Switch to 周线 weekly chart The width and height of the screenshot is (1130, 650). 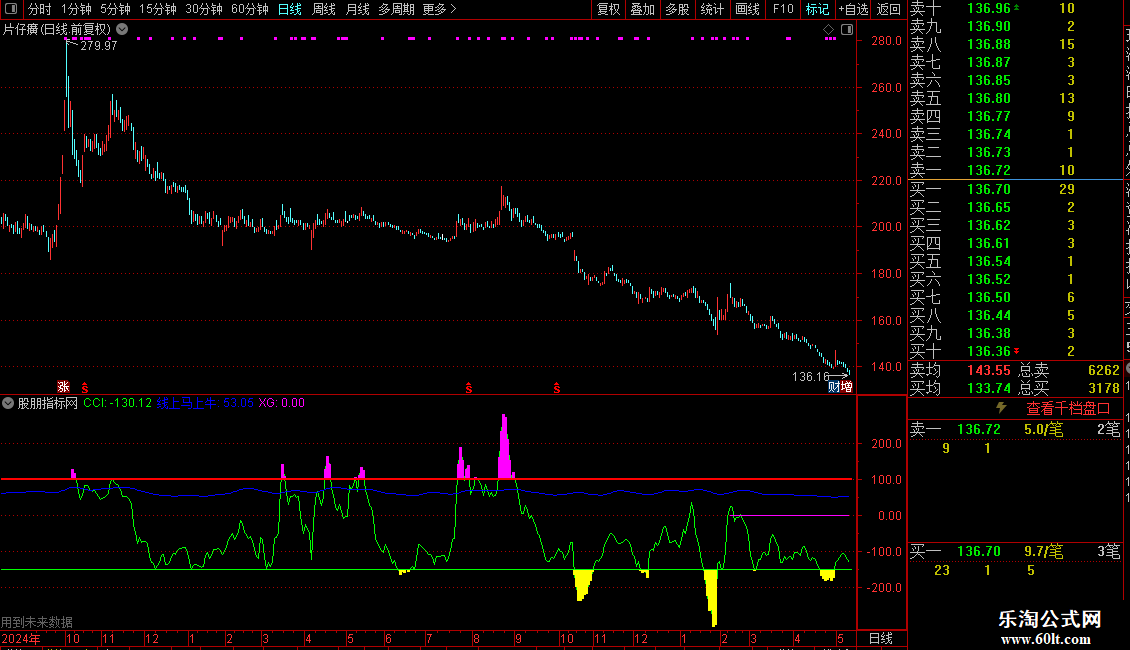coord(324,9)
